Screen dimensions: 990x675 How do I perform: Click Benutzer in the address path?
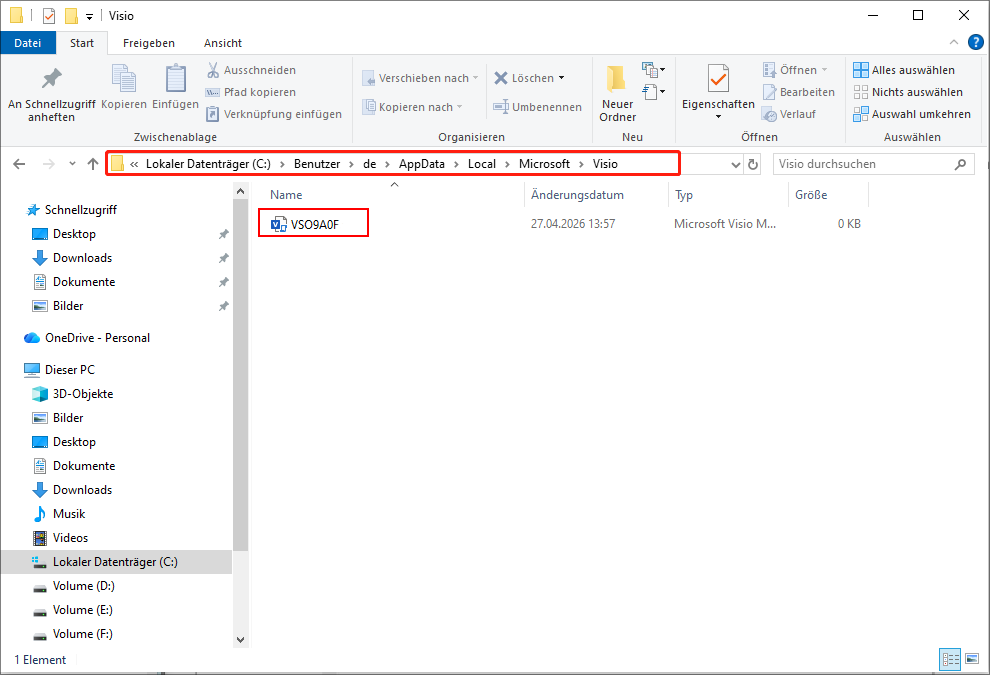[x=317, y=164]
